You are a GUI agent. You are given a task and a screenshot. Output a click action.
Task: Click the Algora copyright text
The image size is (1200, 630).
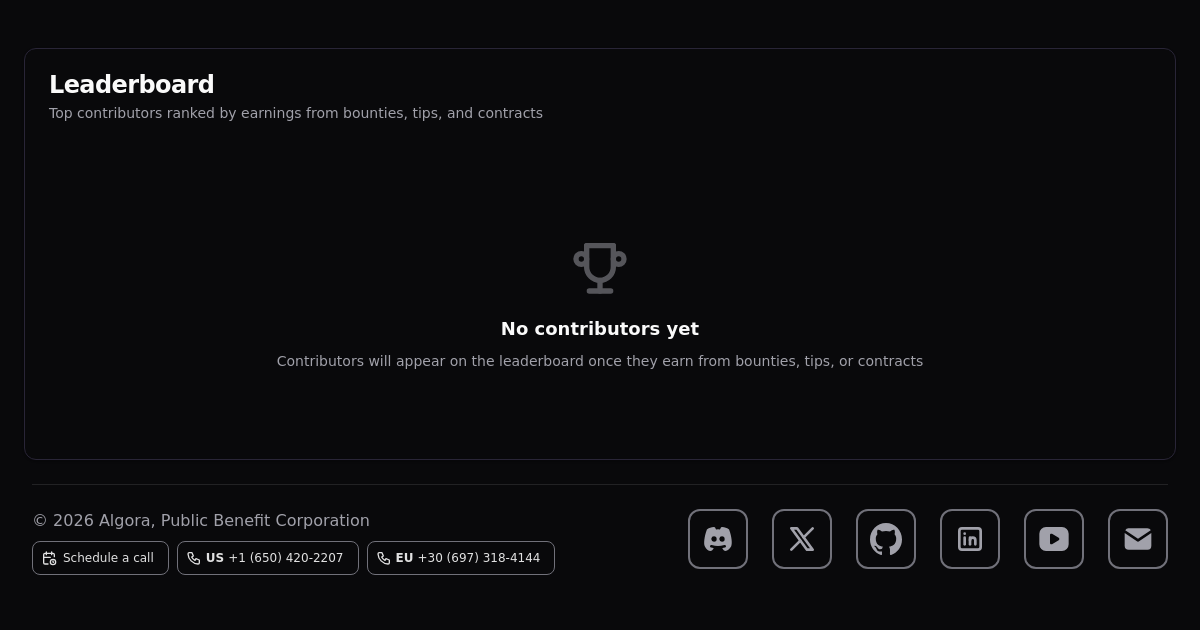click(x=201, y=520)
